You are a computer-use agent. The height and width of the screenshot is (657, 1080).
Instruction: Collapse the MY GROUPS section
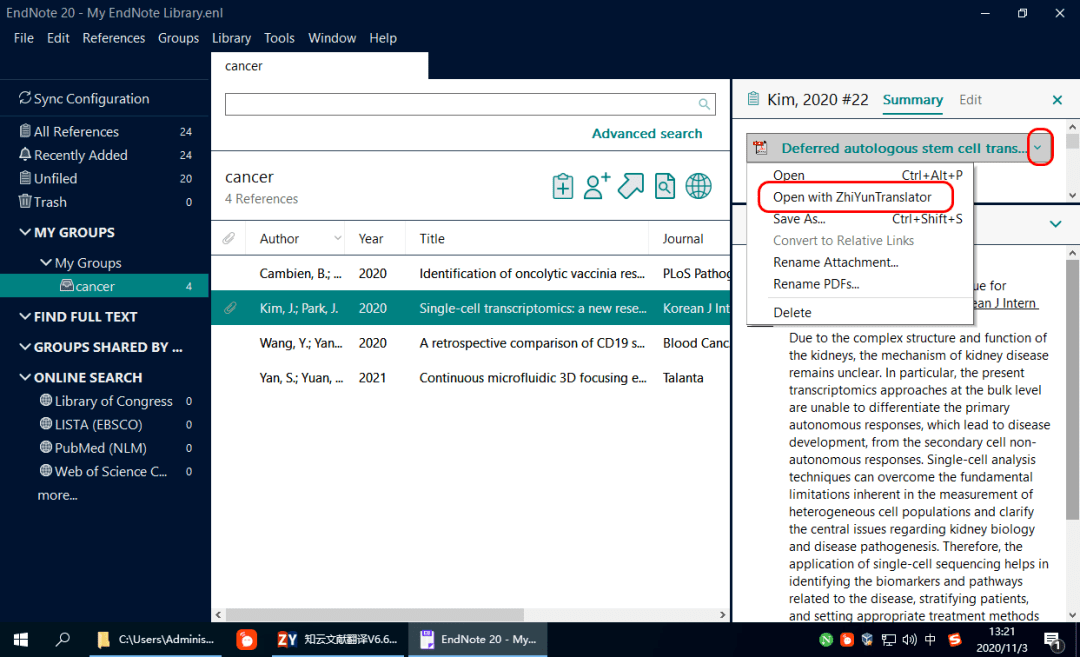[x=25, y=232]
